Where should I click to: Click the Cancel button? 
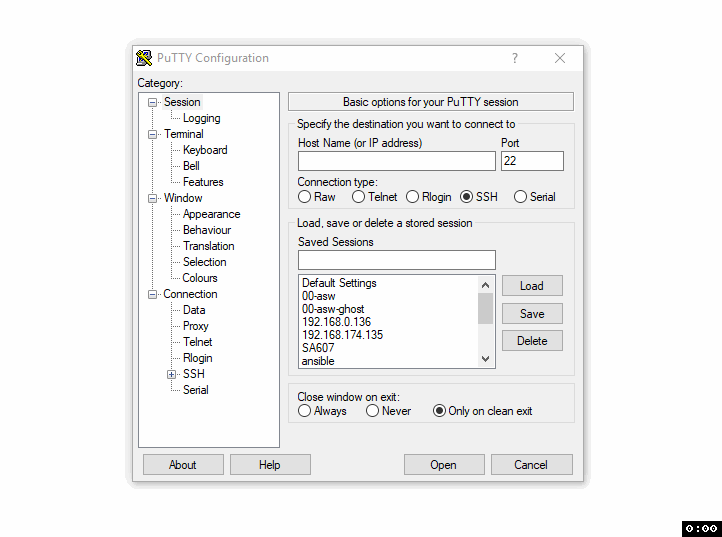531,465
